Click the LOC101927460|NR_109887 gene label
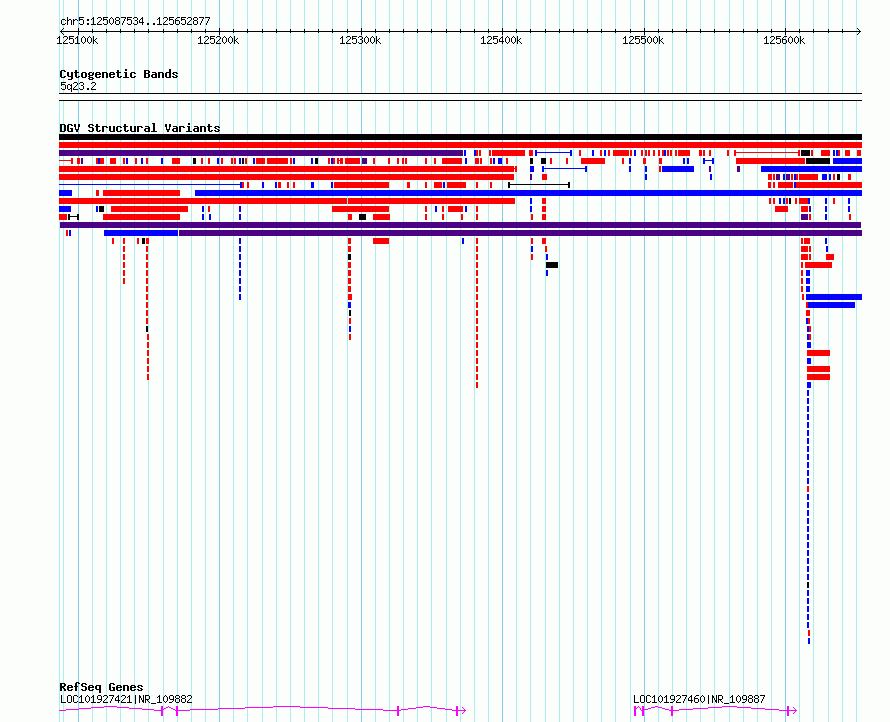The height and width of the screenshot is (722, 890). click(x=699, y=699)
